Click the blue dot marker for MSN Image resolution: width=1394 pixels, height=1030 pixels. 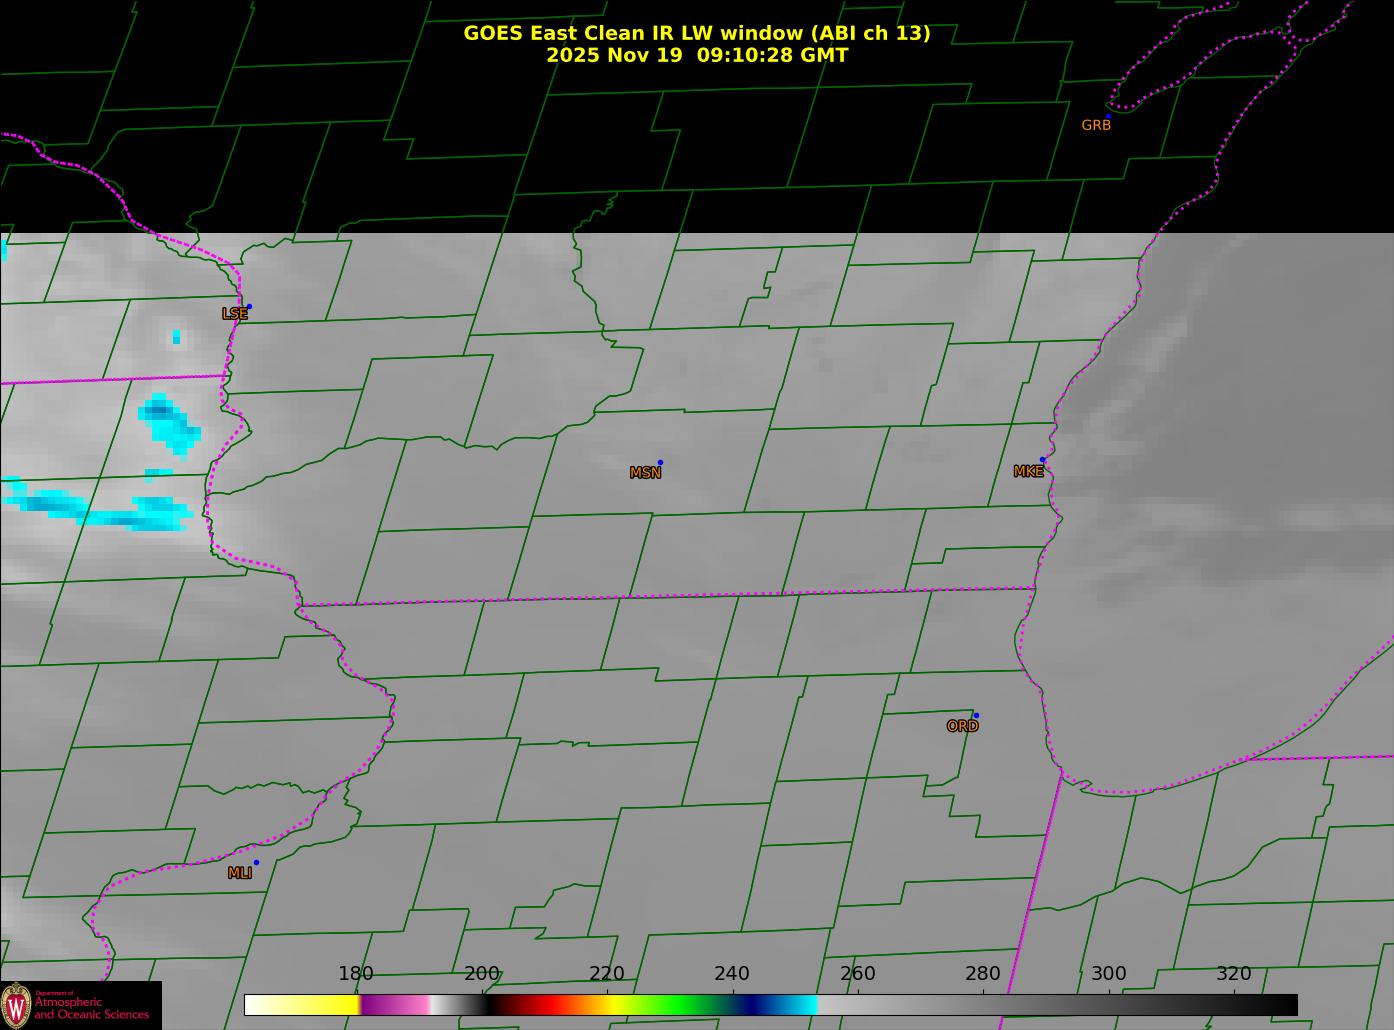tap(660, 463)
